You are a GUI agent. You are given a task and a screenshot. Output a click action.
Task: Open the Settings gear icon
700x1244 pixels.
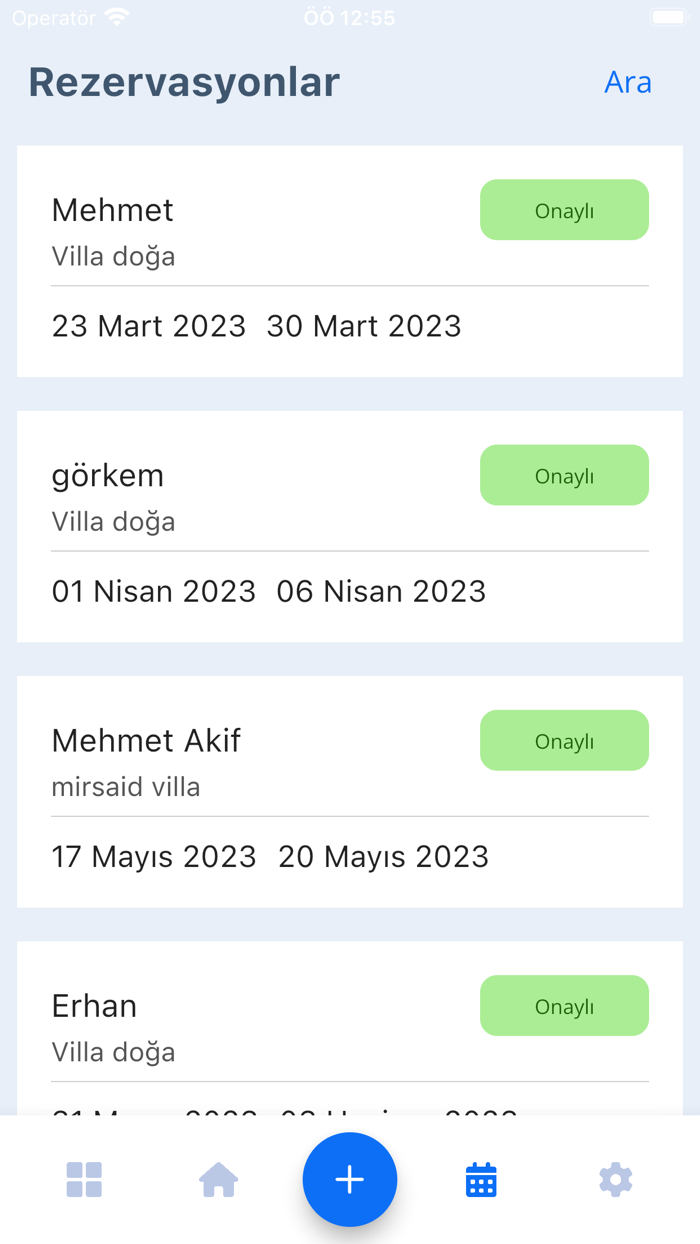click(x=615, y=1180)
